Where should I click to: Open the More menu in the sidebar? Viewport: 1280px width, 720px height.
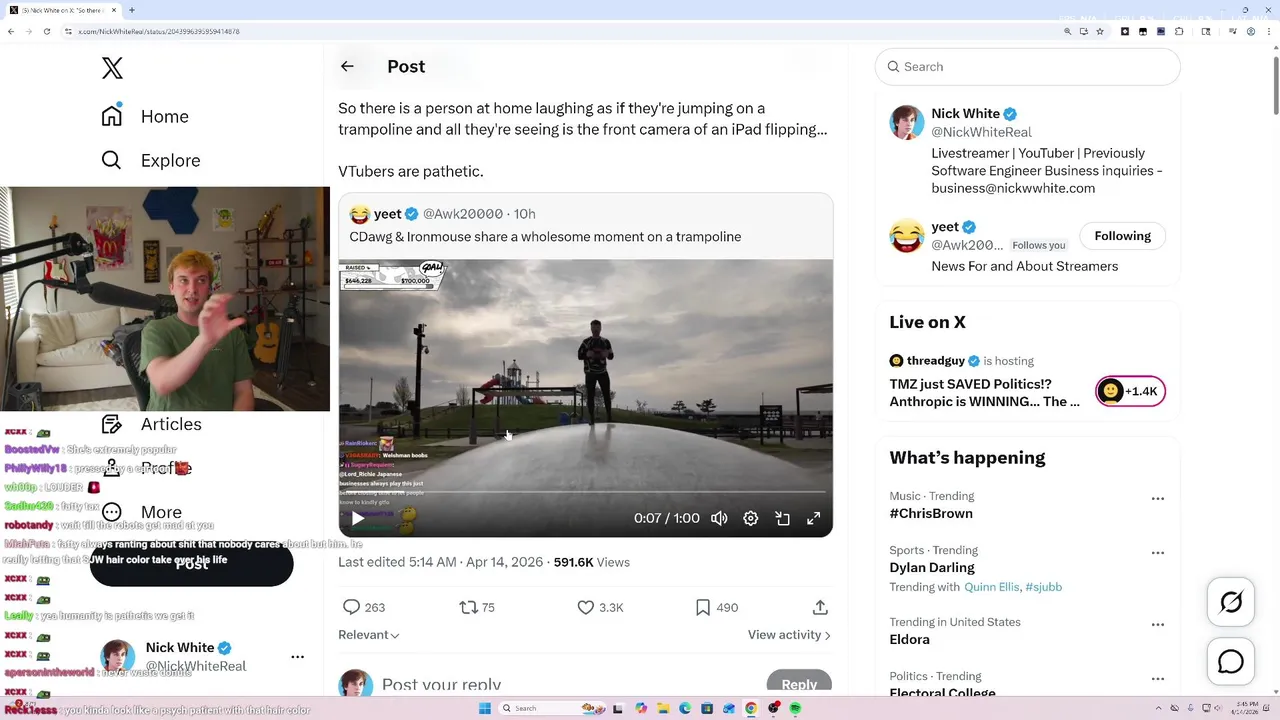[142, 512]
